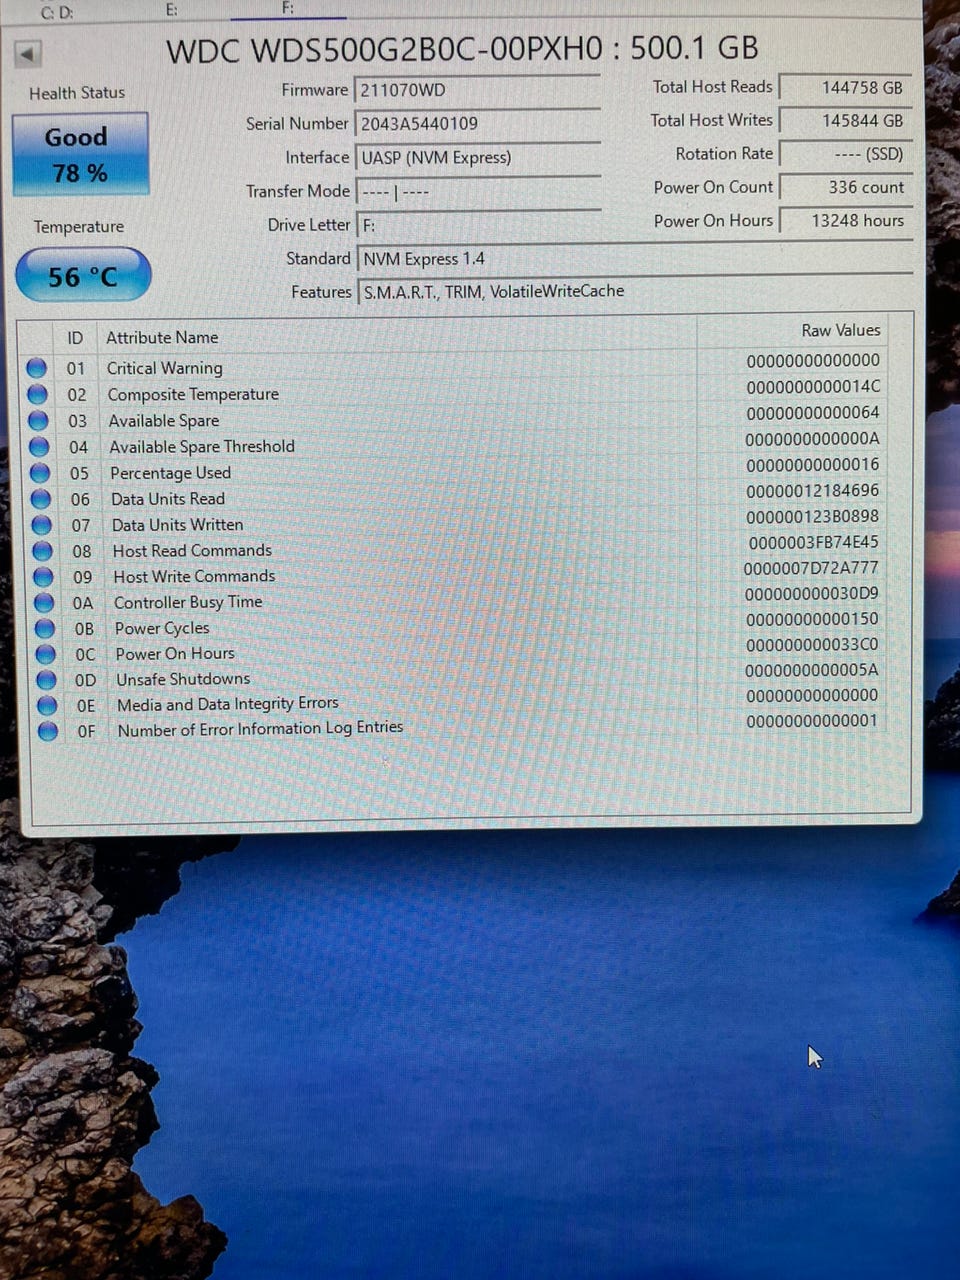Image resolution: width=960 pixels, height=1280 pixels.
Task: Click the status dot for Power On Hours row
Action: [45, 654]
